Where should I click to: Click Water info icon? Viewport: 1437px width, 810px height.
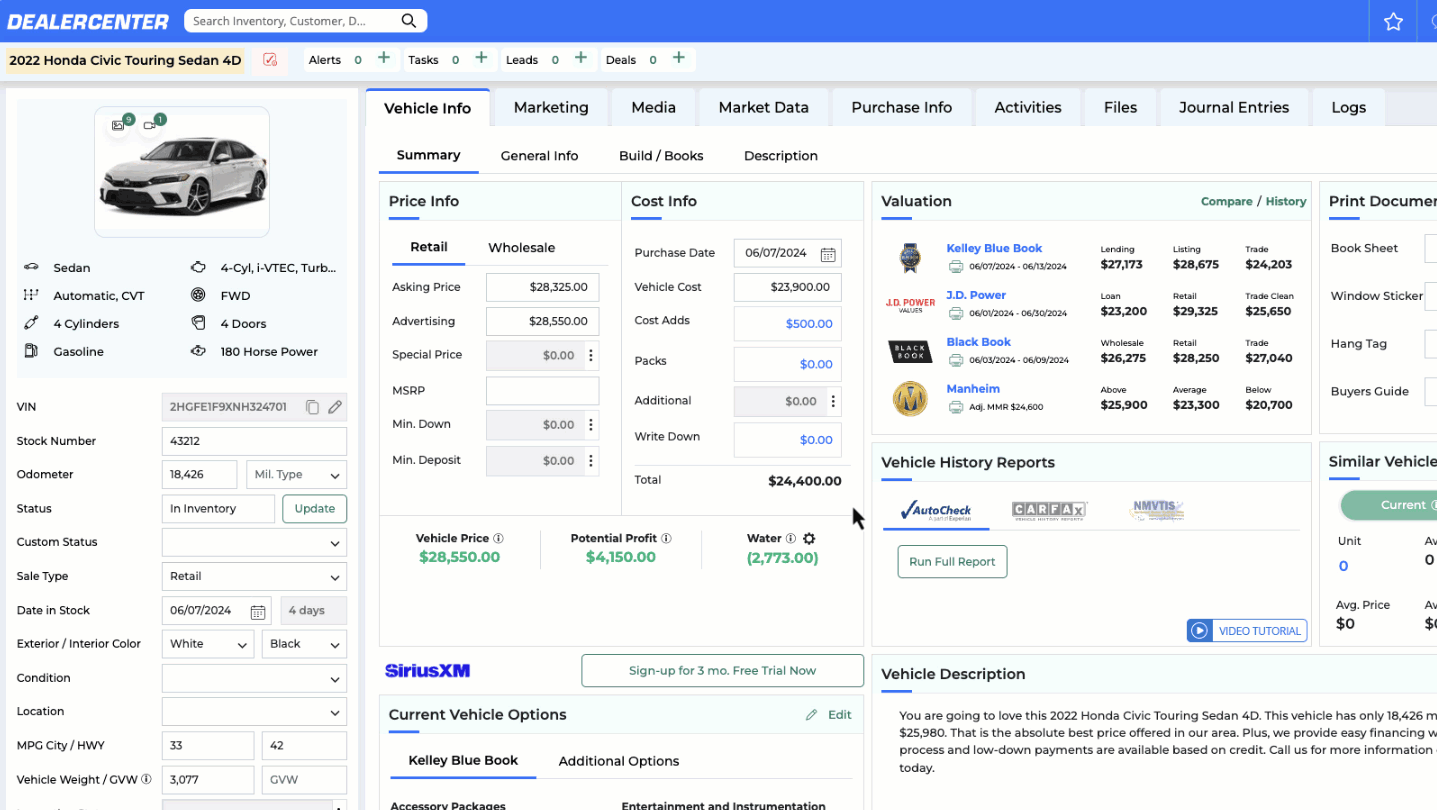point(791,538)
